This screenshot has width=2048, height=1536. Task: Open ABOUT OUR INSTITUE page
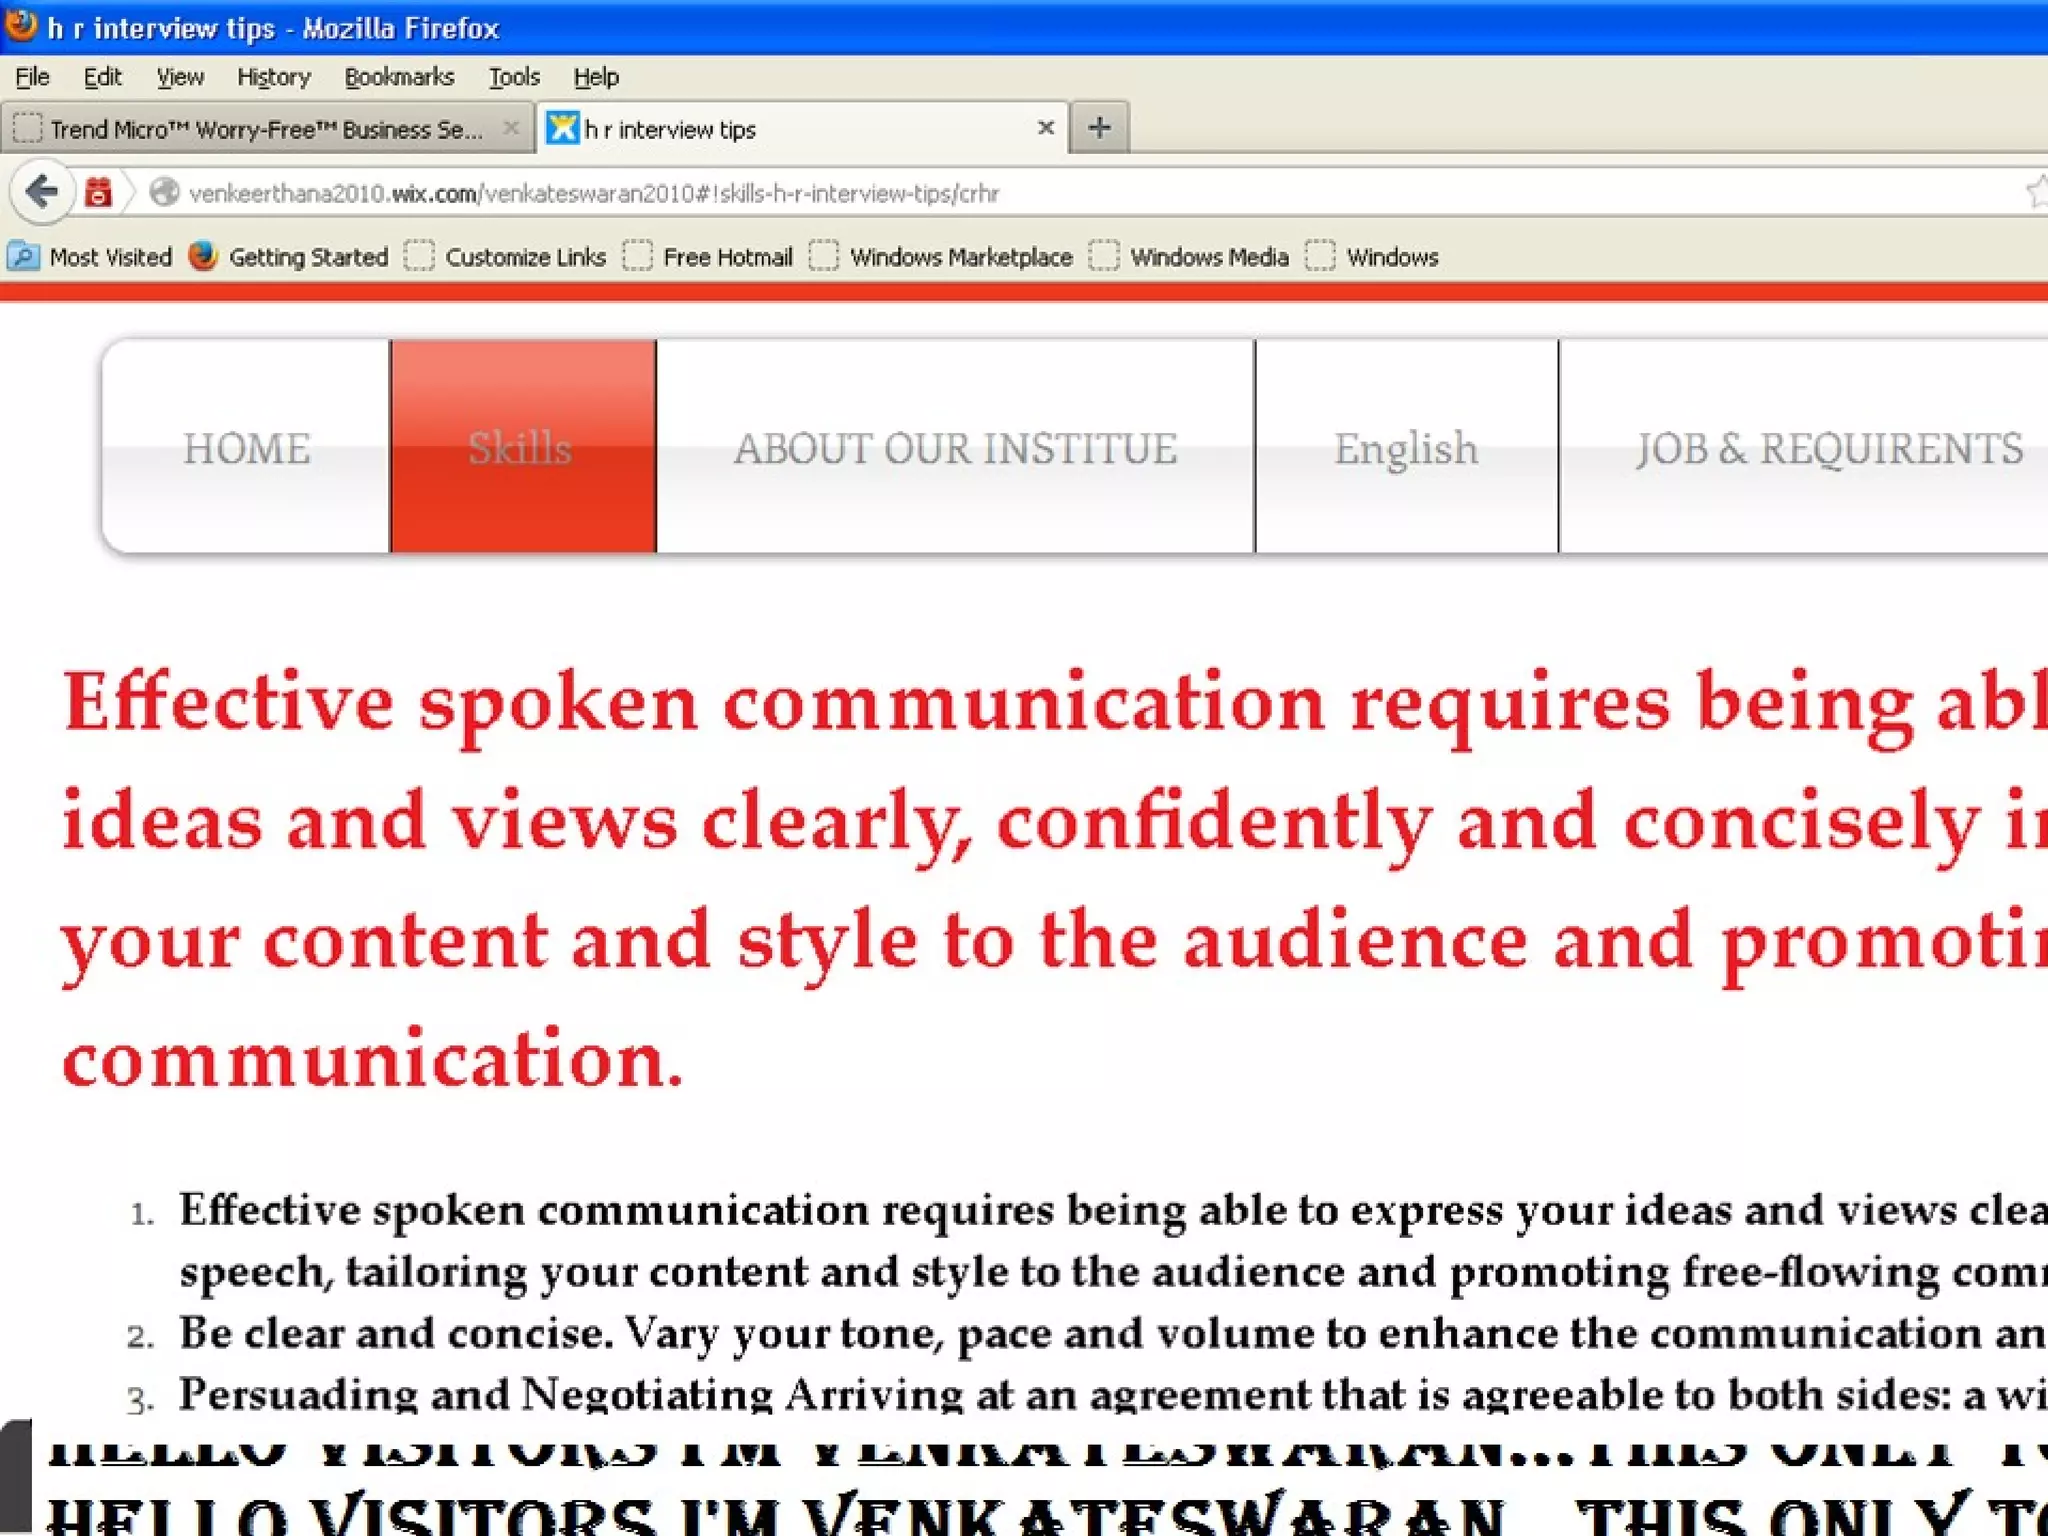coord(955,447)
